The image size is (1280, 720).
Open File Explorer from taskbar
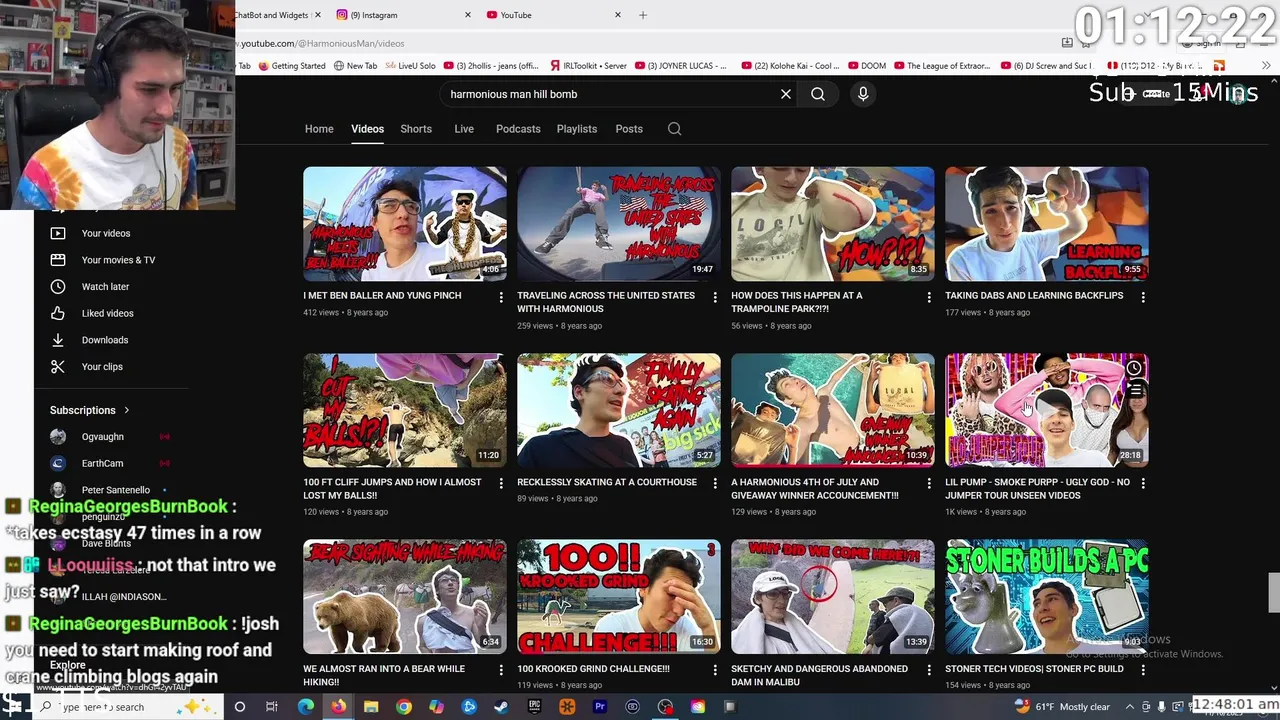coord(371,707)
